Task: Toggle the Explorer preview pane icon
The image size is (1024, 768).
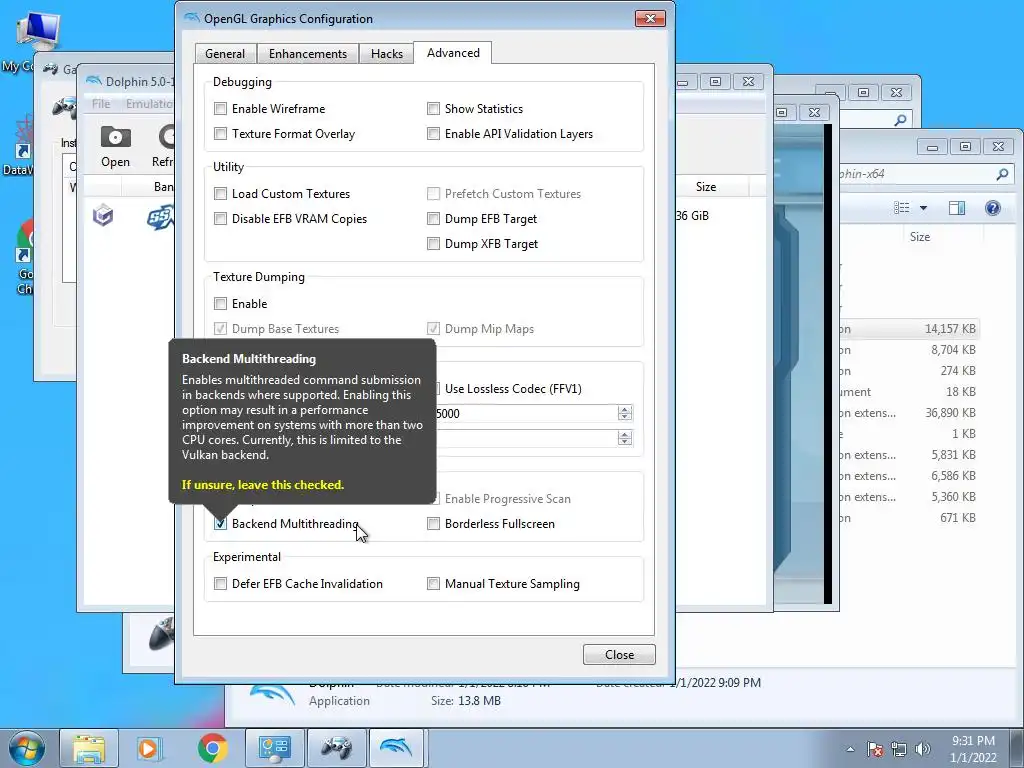Action: pos(957,208)
